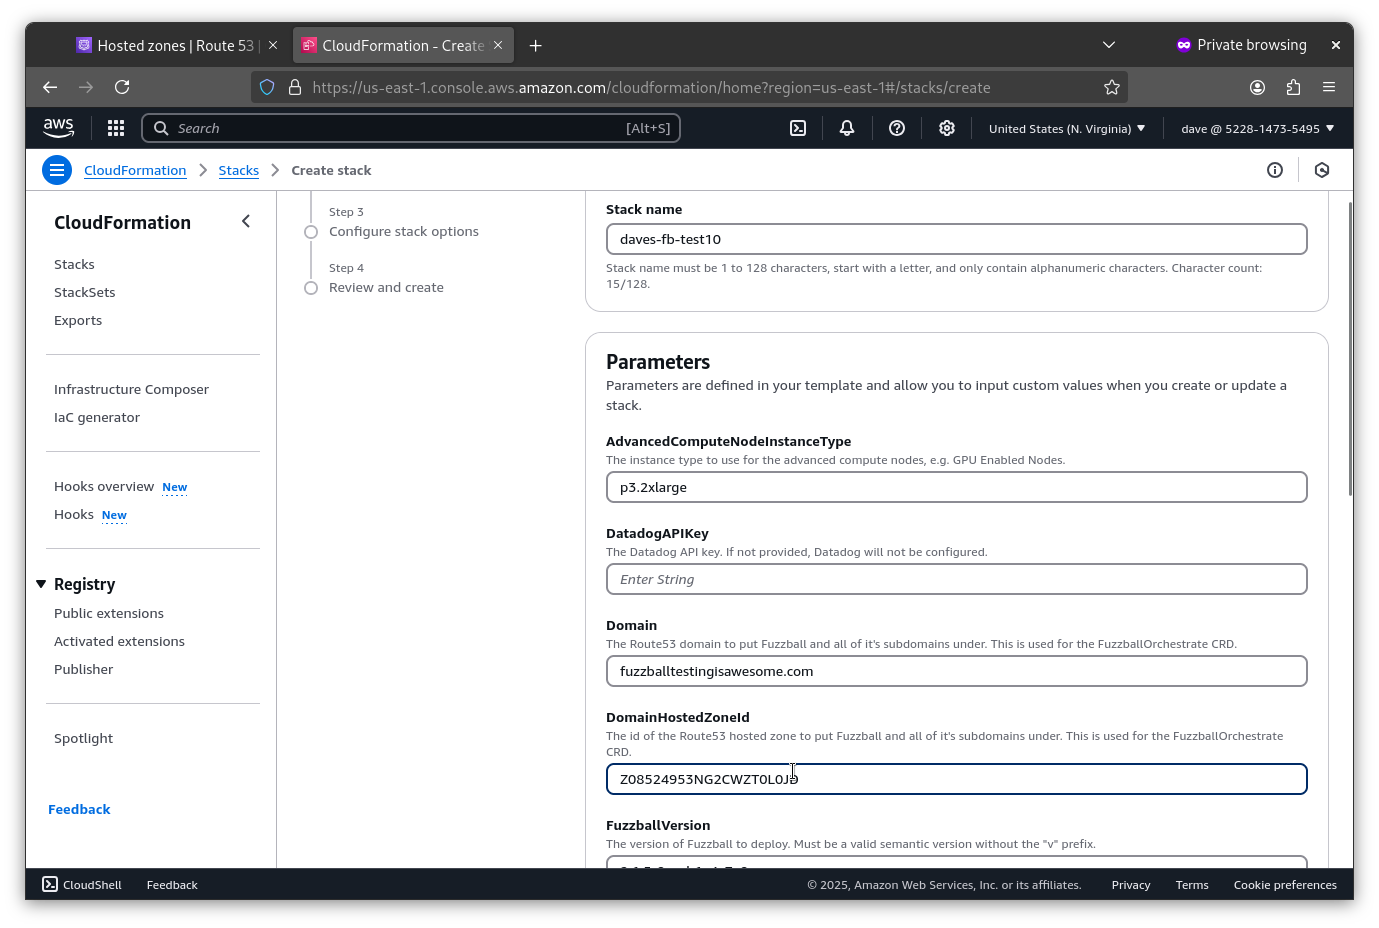Open the notifications bell

click(x=847, y=128)
